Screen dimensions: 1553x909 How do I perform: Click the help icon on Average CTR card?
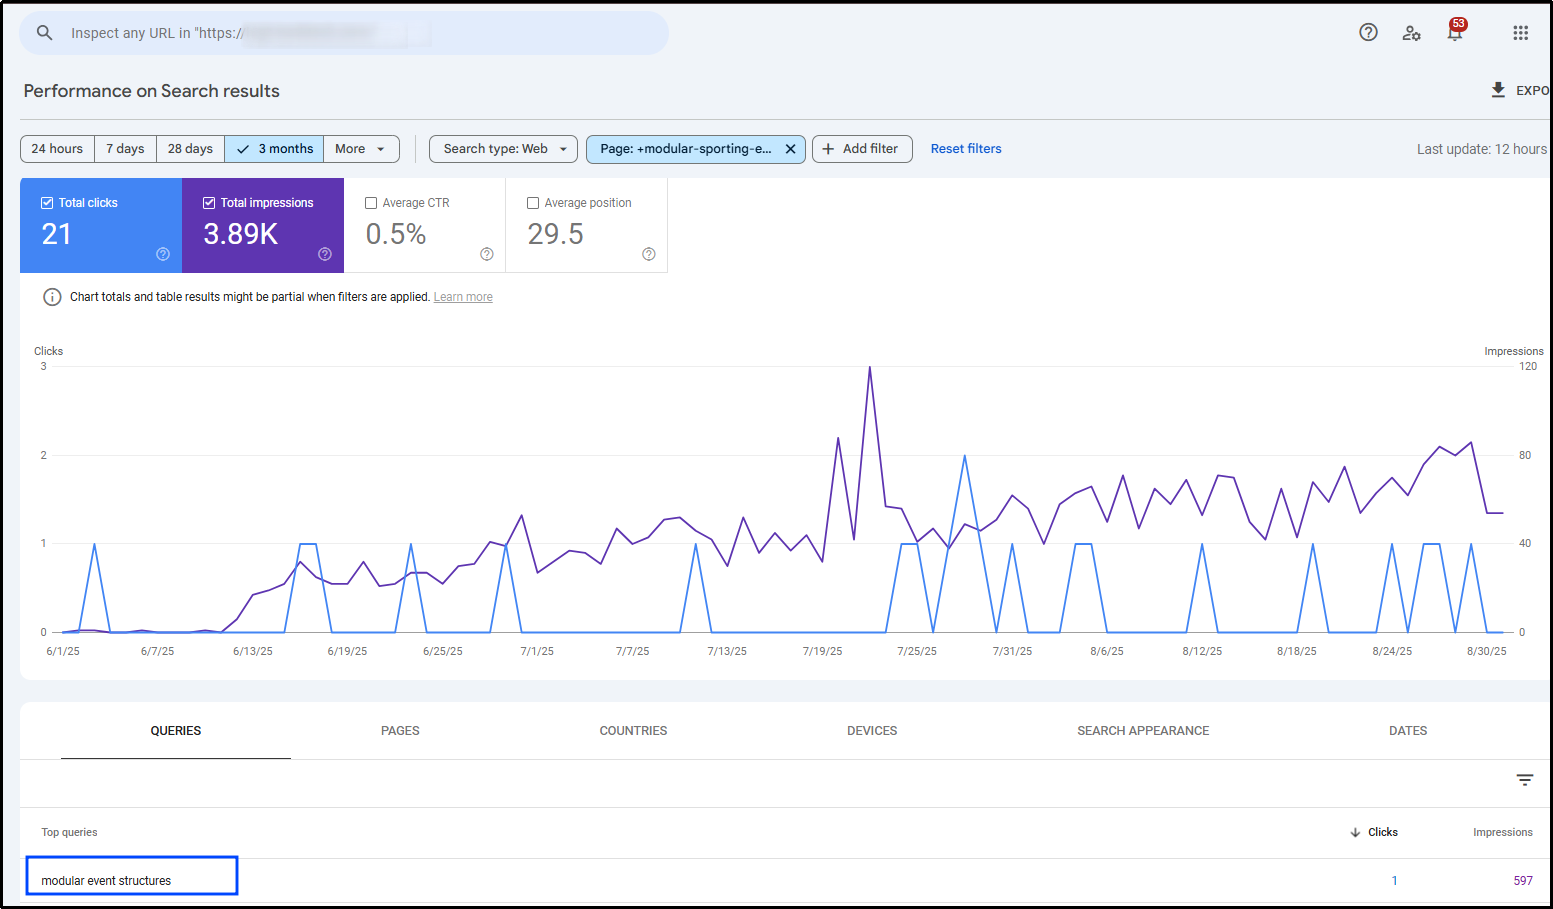pyautogui.click(x=487, y=254)
